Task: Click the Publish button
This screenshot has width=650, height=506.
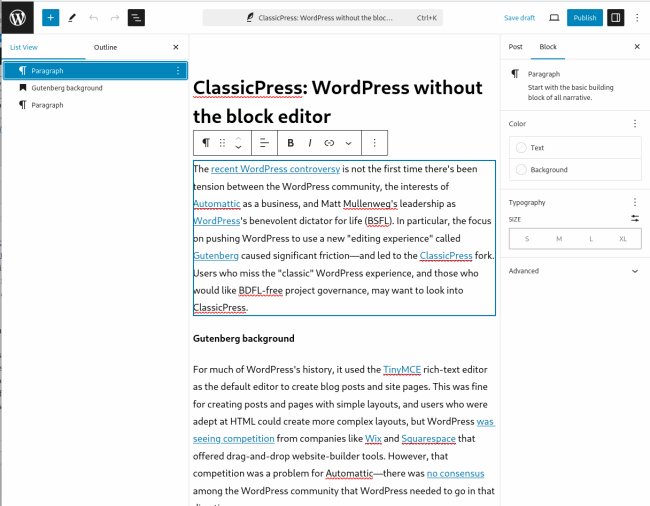Action: [584, 18]
